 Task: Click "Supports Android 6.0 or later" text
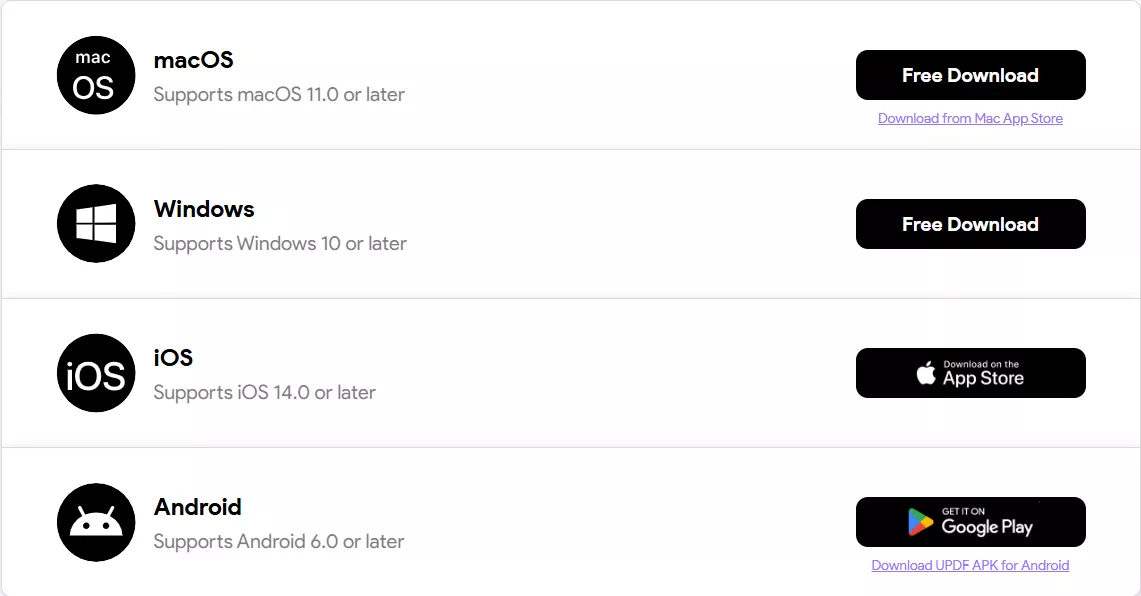point(279,542)
